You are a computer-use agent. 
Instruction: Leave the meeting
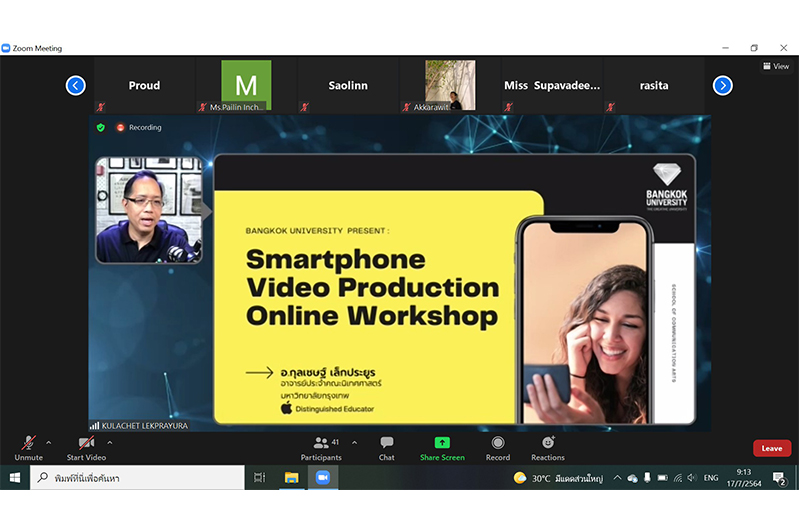coord(772,448)
